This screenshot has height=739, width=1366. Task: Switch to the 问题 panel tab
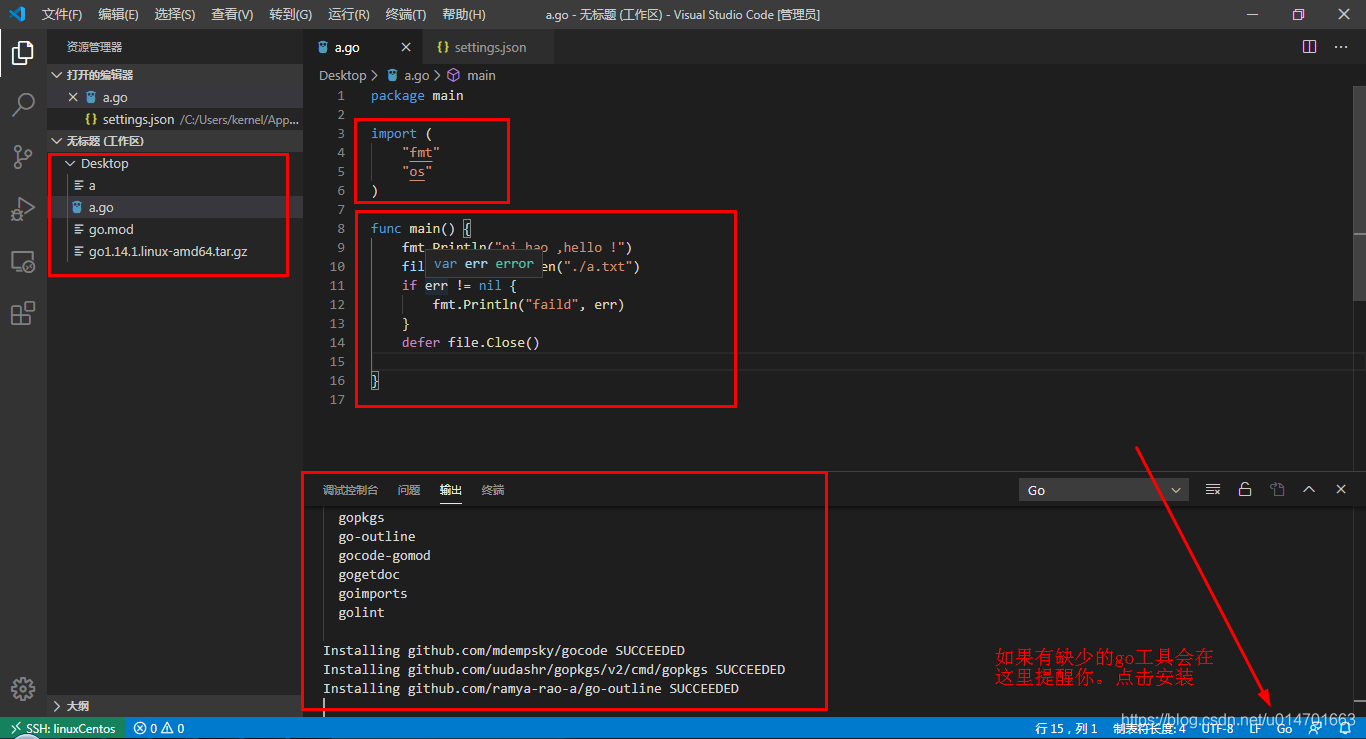408,490
